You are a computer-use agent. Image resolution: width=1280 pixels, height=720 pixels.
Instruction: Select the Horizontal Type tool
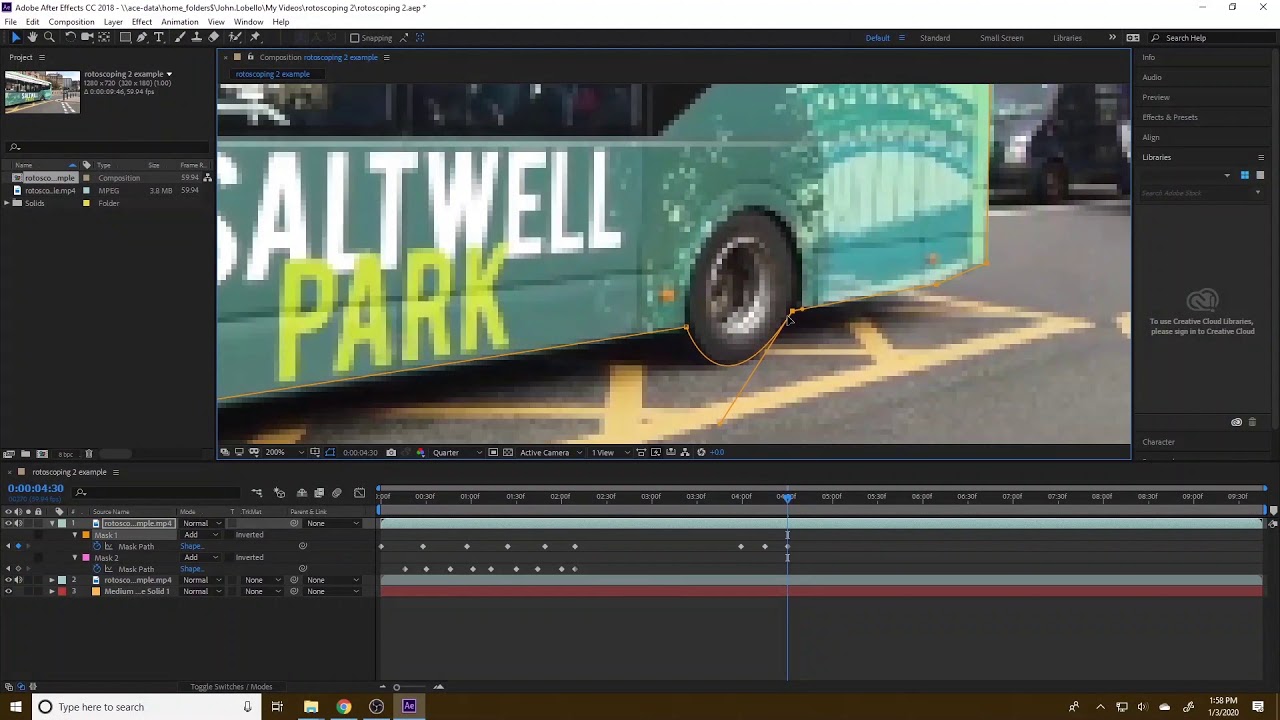158,37
